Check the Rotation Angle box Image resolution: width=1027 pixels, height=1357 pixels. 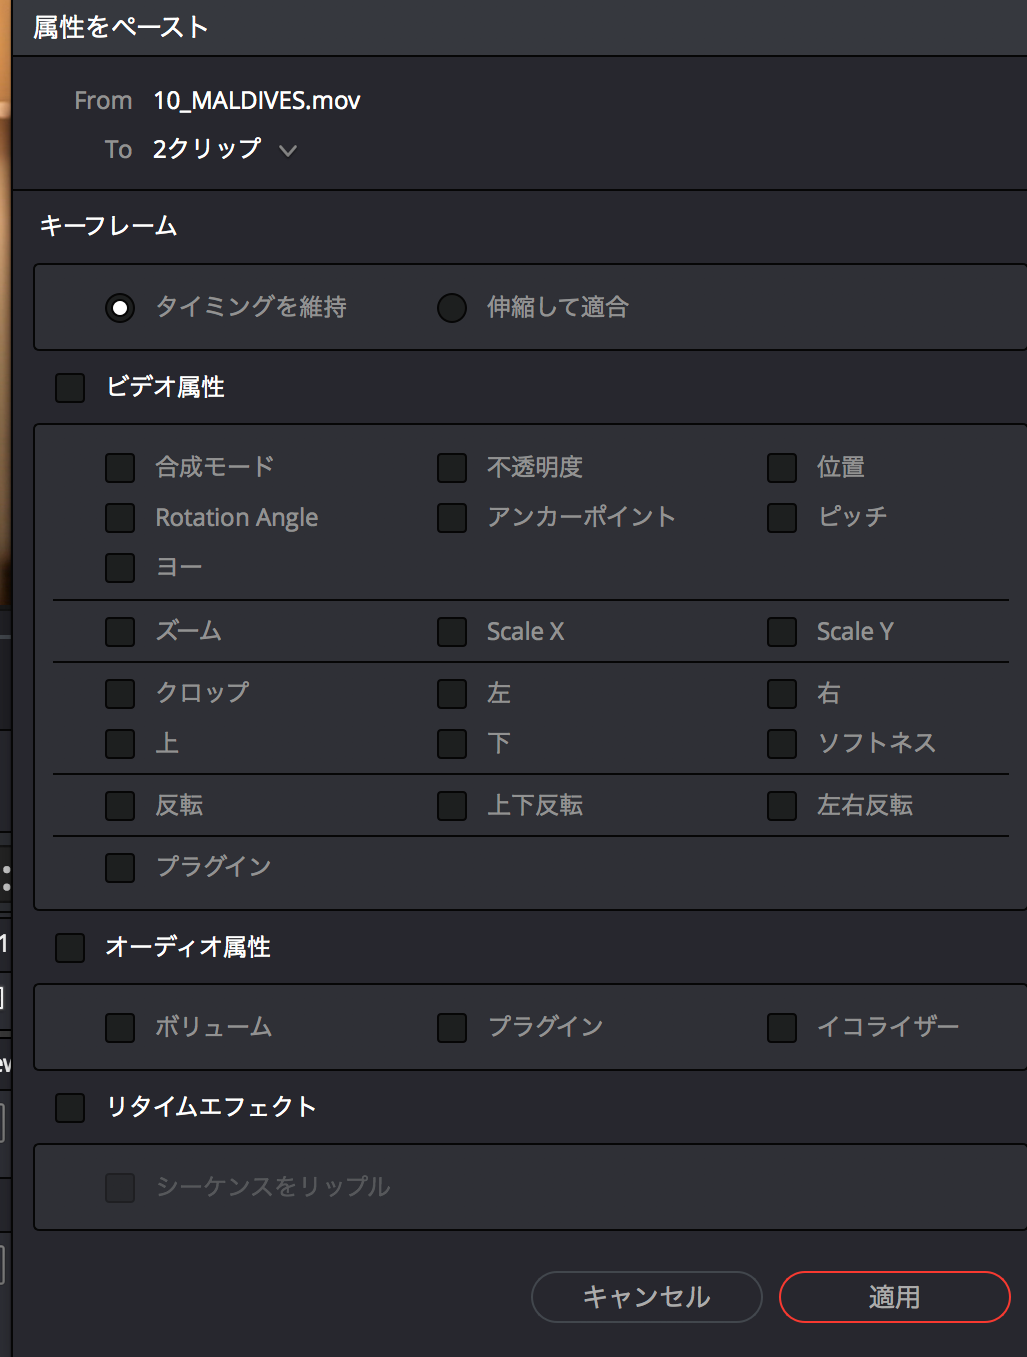coord(120,518)
